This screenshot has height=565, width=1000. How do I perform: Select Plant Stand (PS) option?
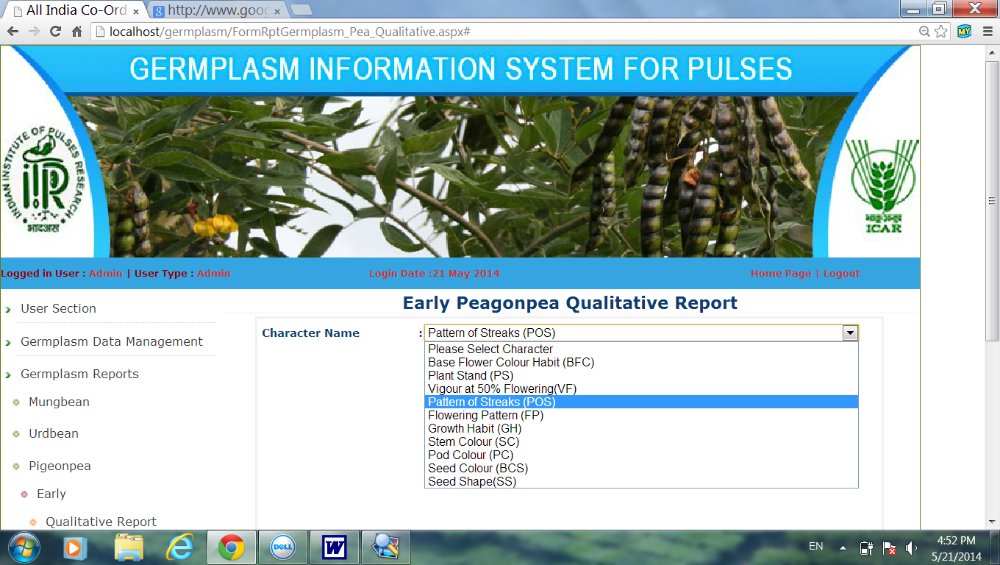[641, 376]
